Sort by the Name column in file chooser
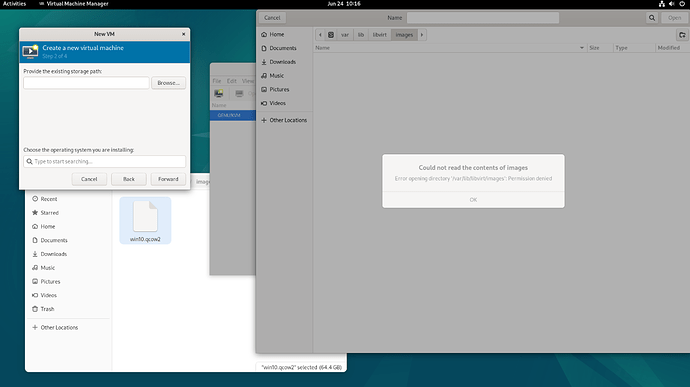The height and width of the screenshot is (387, 690). (x=451, y=48)
